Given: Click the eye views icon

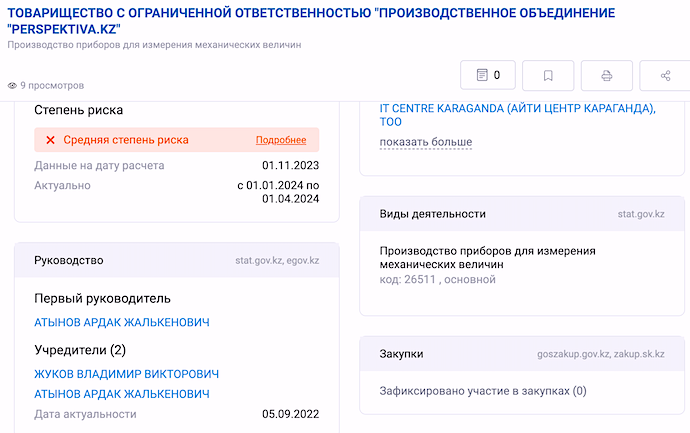Looking at the screenshot, I should click(12, 85).
